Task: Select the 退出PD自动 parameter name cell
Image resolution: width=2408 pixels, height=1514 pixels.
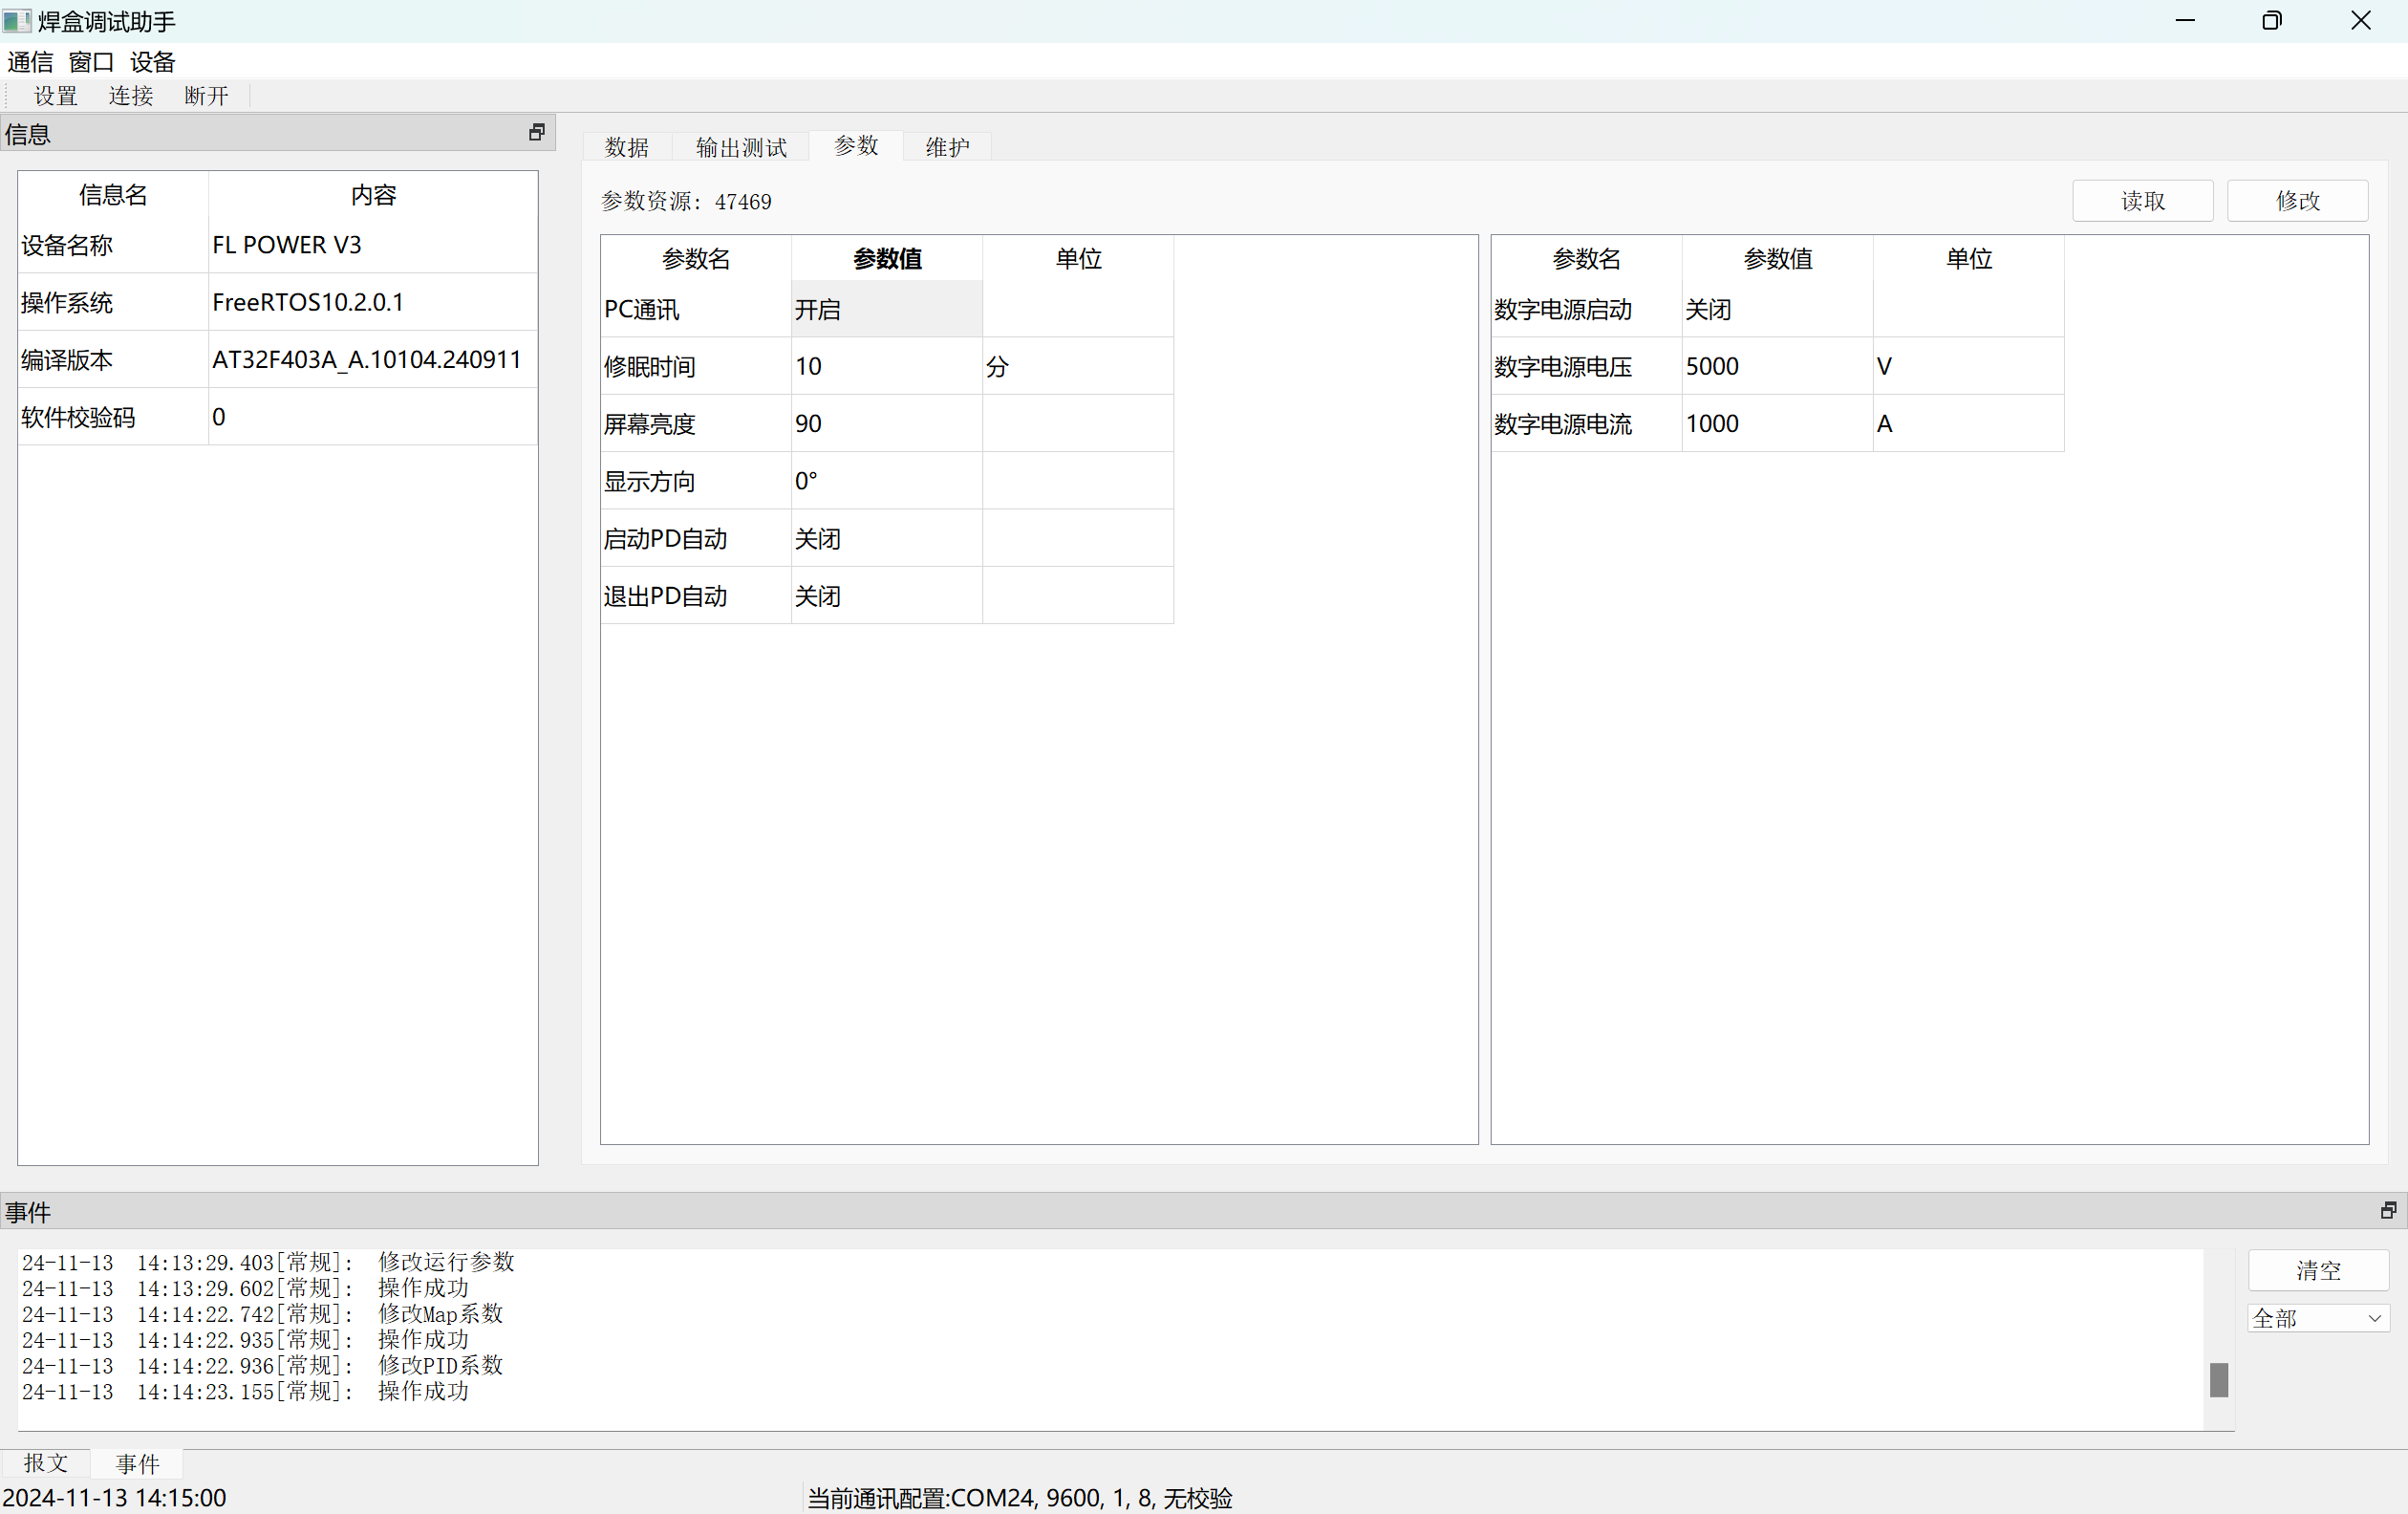Action: click(696, 596)
